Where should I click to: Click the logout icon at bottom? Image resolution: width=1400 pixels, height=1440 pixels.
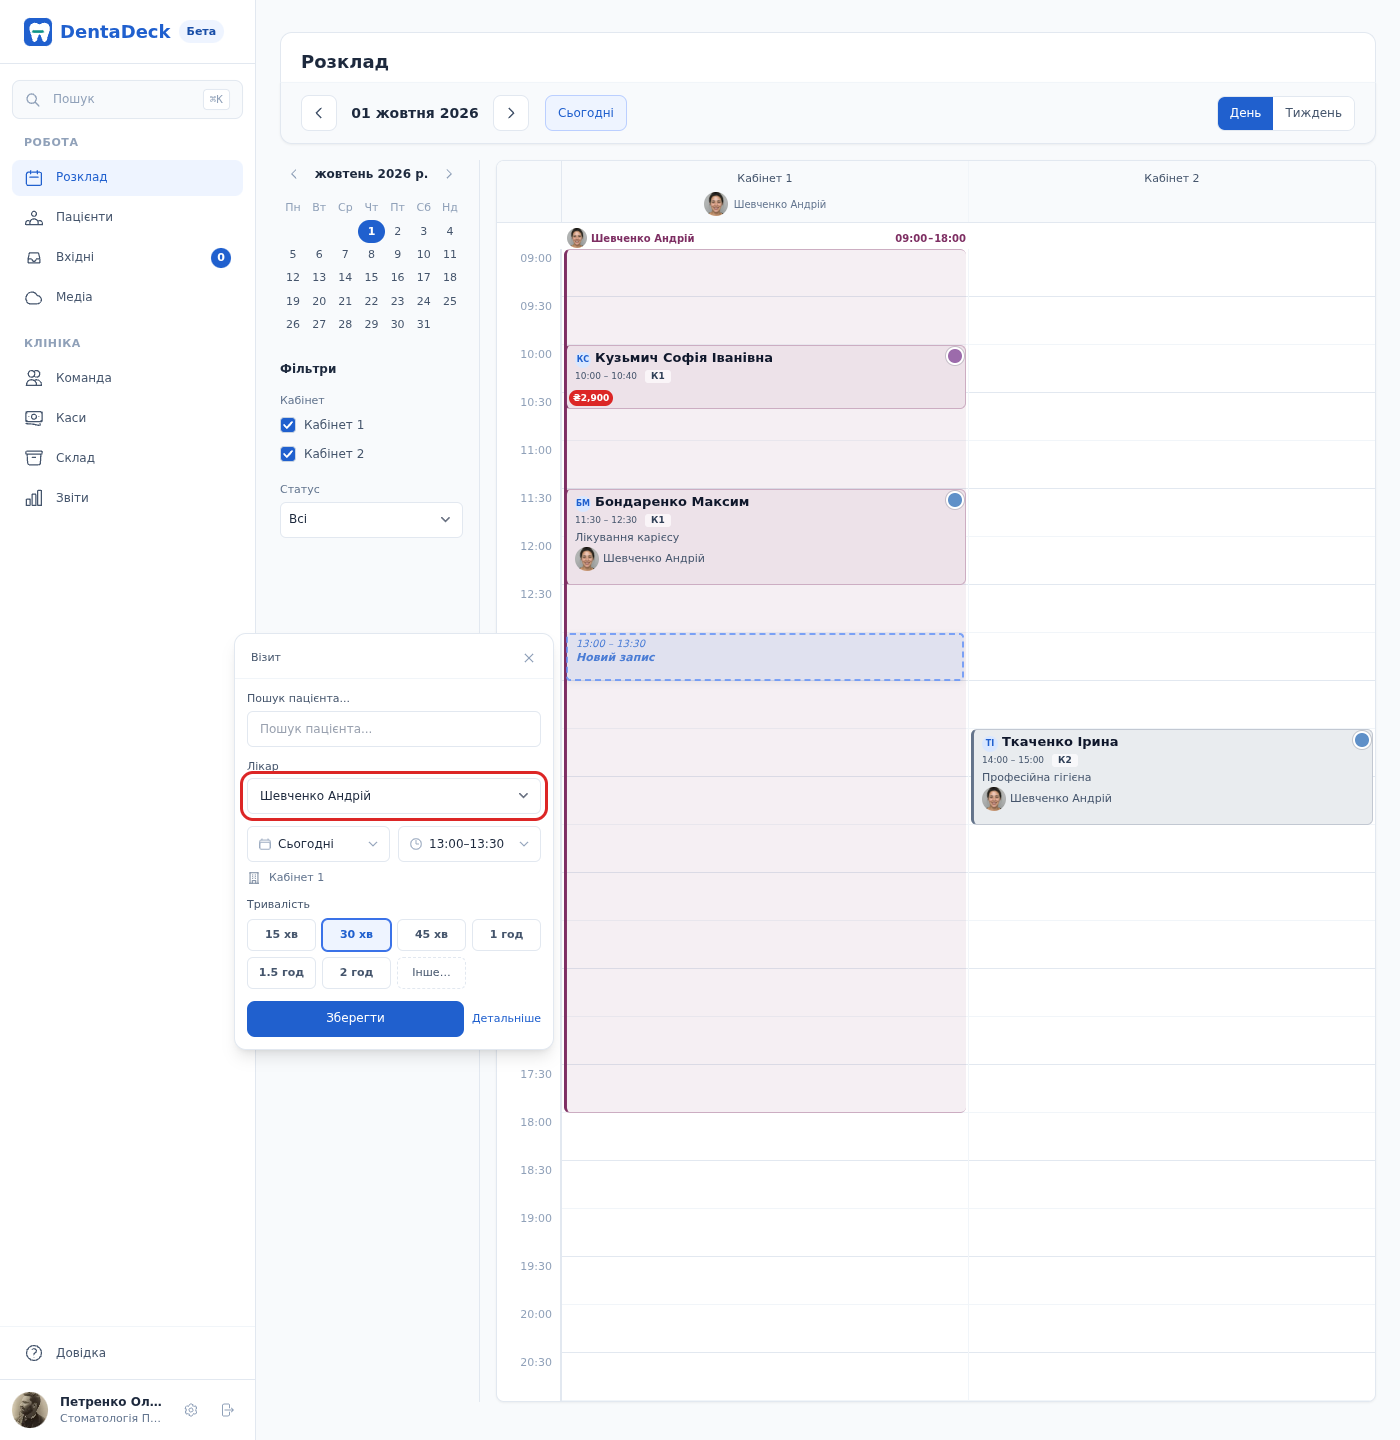pyautogui.click(x=228, y=1410)
